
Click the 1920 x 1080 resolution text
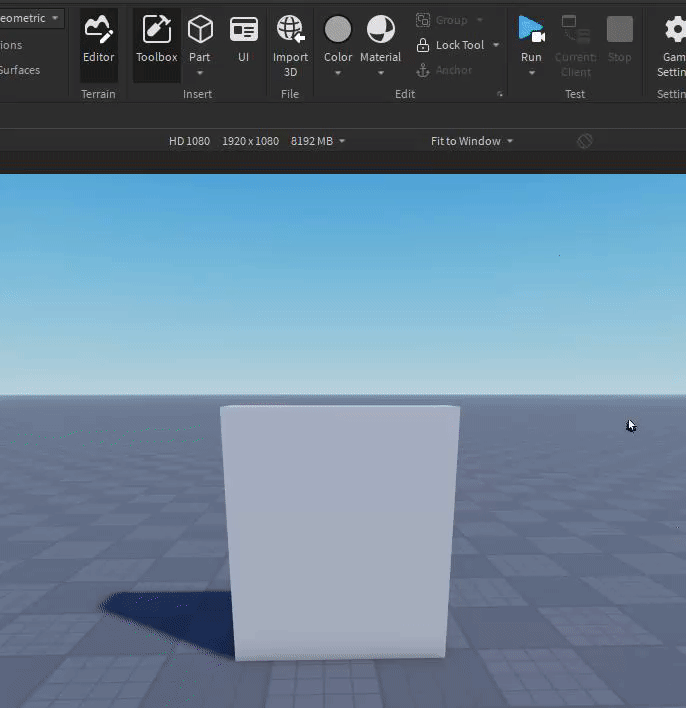[x=250, y=141]
